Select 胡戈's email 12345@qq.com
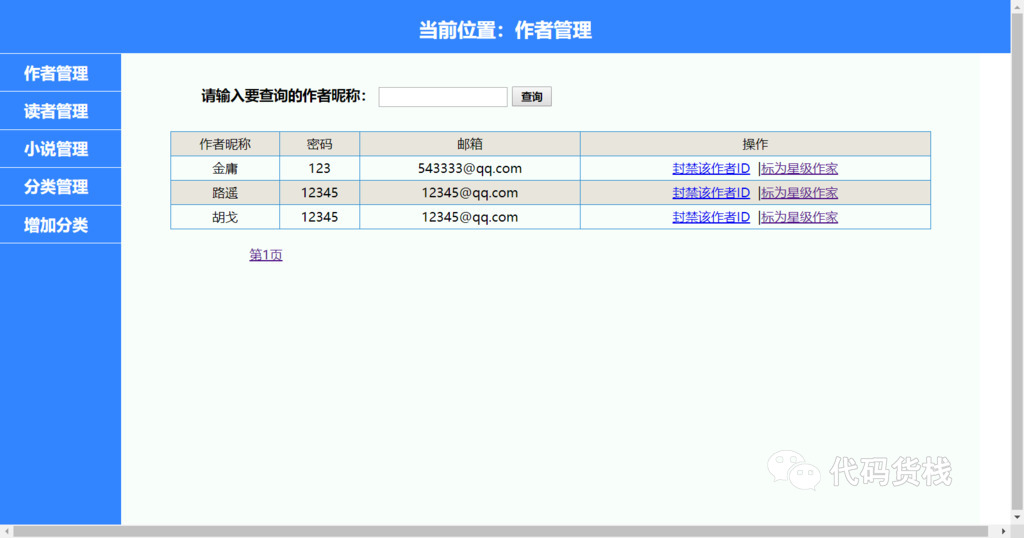1024x538 pixels. pos(470,217)
